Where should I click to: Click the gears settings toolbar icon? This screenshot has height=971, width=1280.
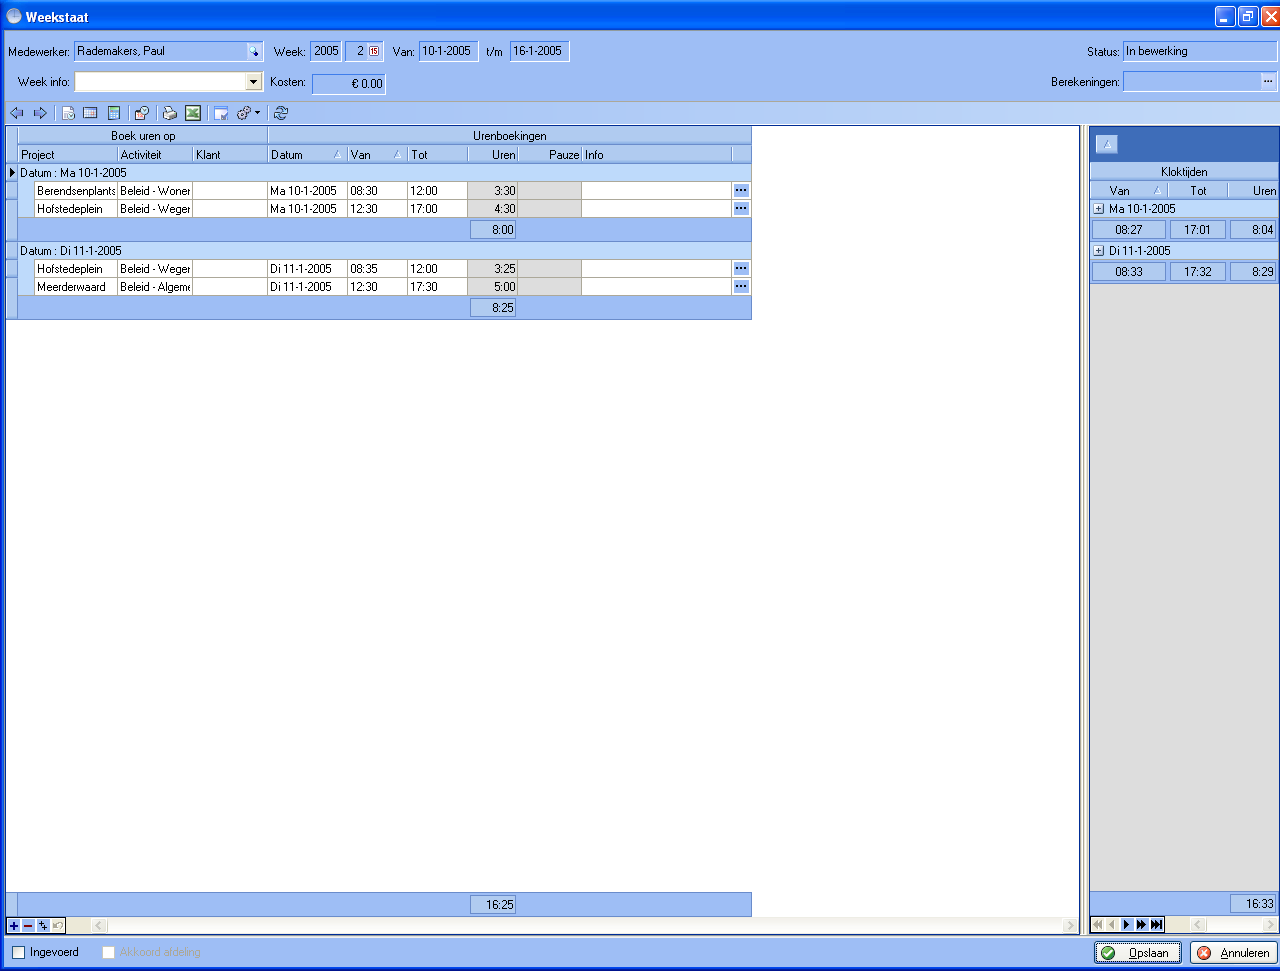(243, 113)
